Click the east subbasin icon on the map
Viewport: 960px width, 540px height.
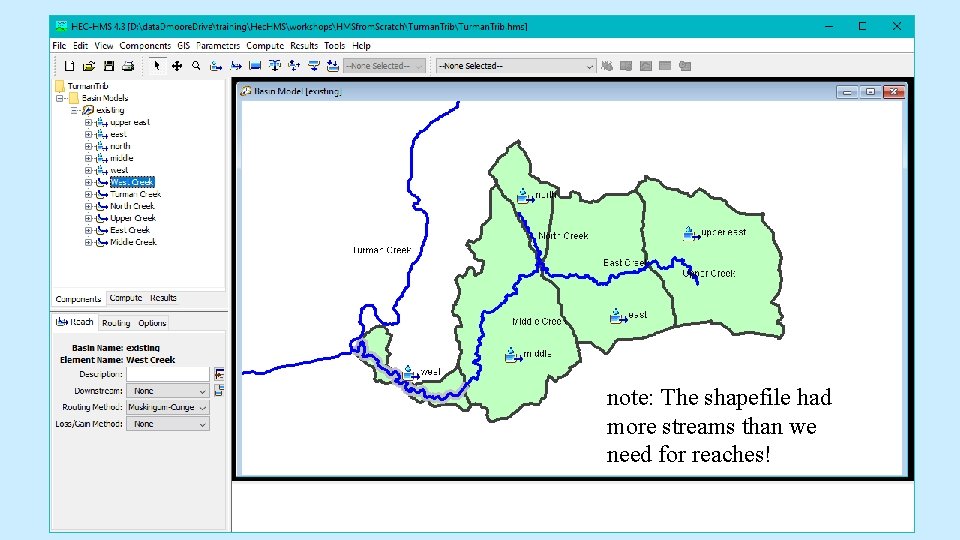tap(618, 316)
